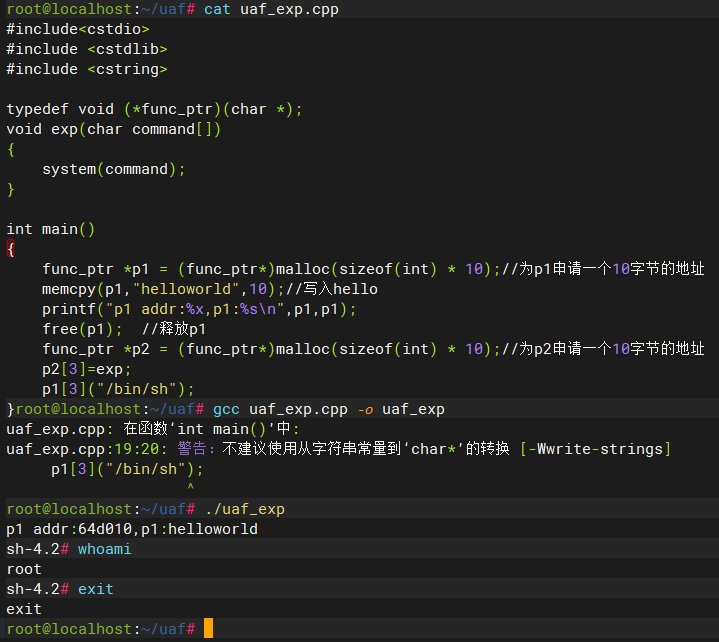The height and width of the screenshot is (642, 719).
Task: Click the typedef func_ptr declaration line
Action: click(x=154, y=109)
